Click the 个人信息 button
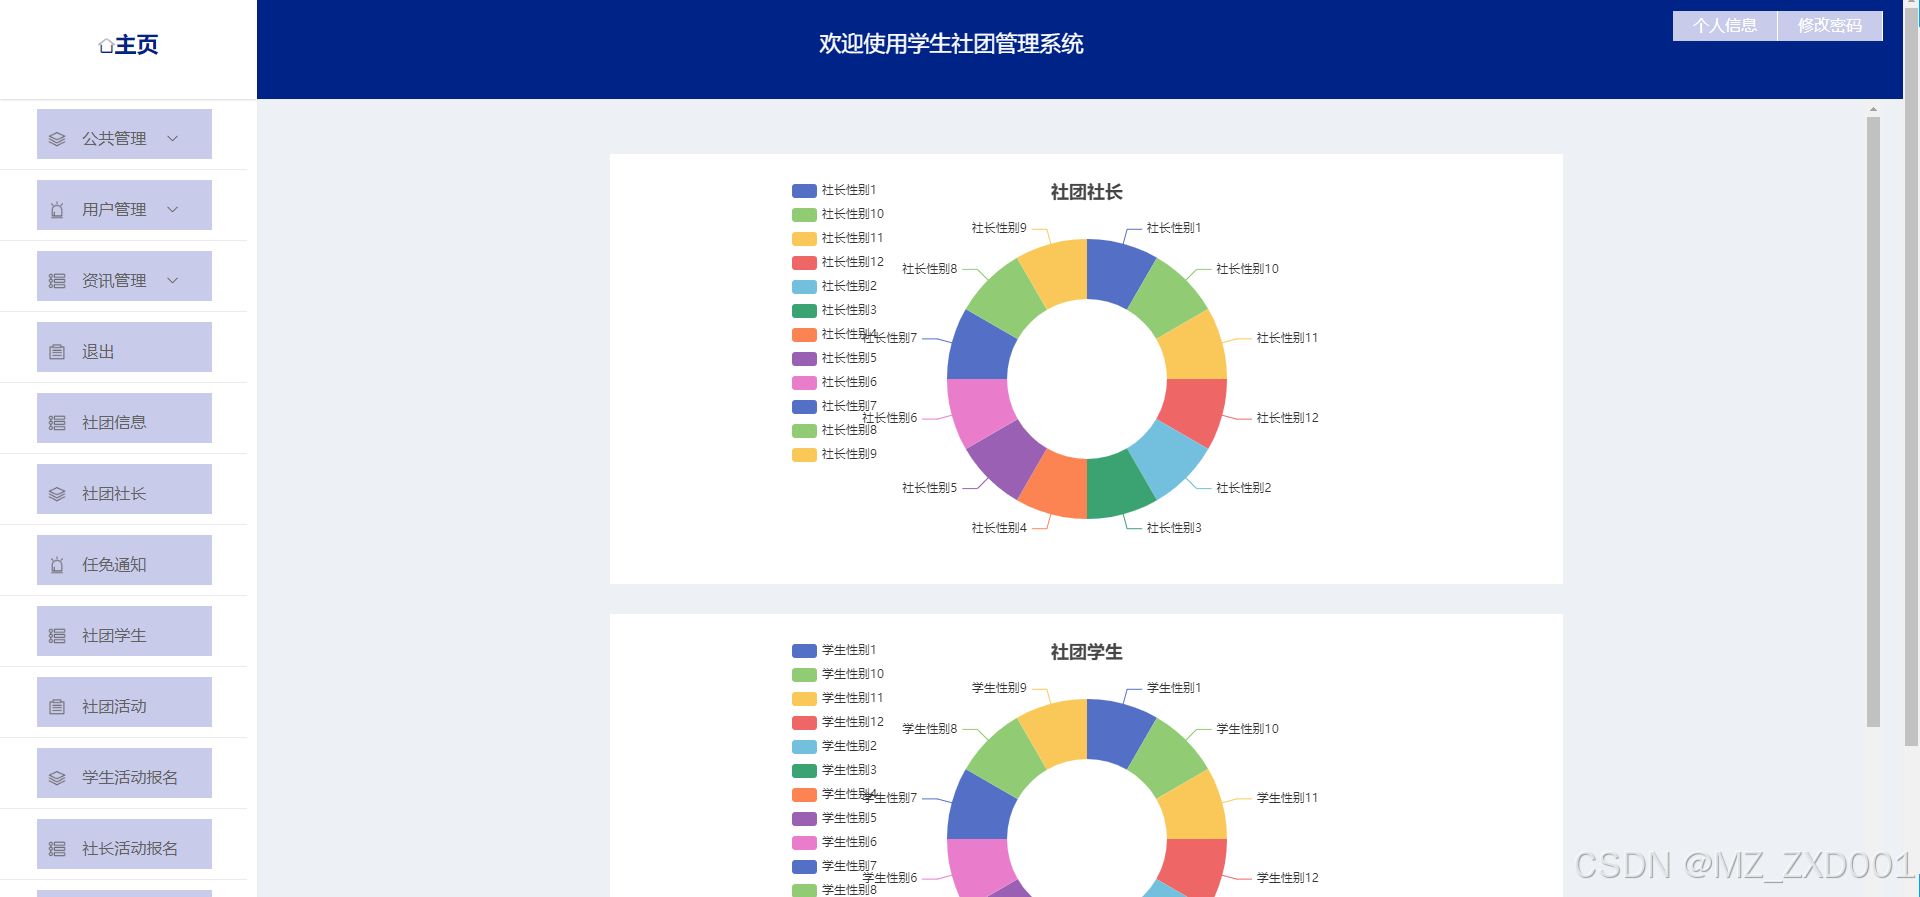1920x897 pixels. coord(1725,26)
